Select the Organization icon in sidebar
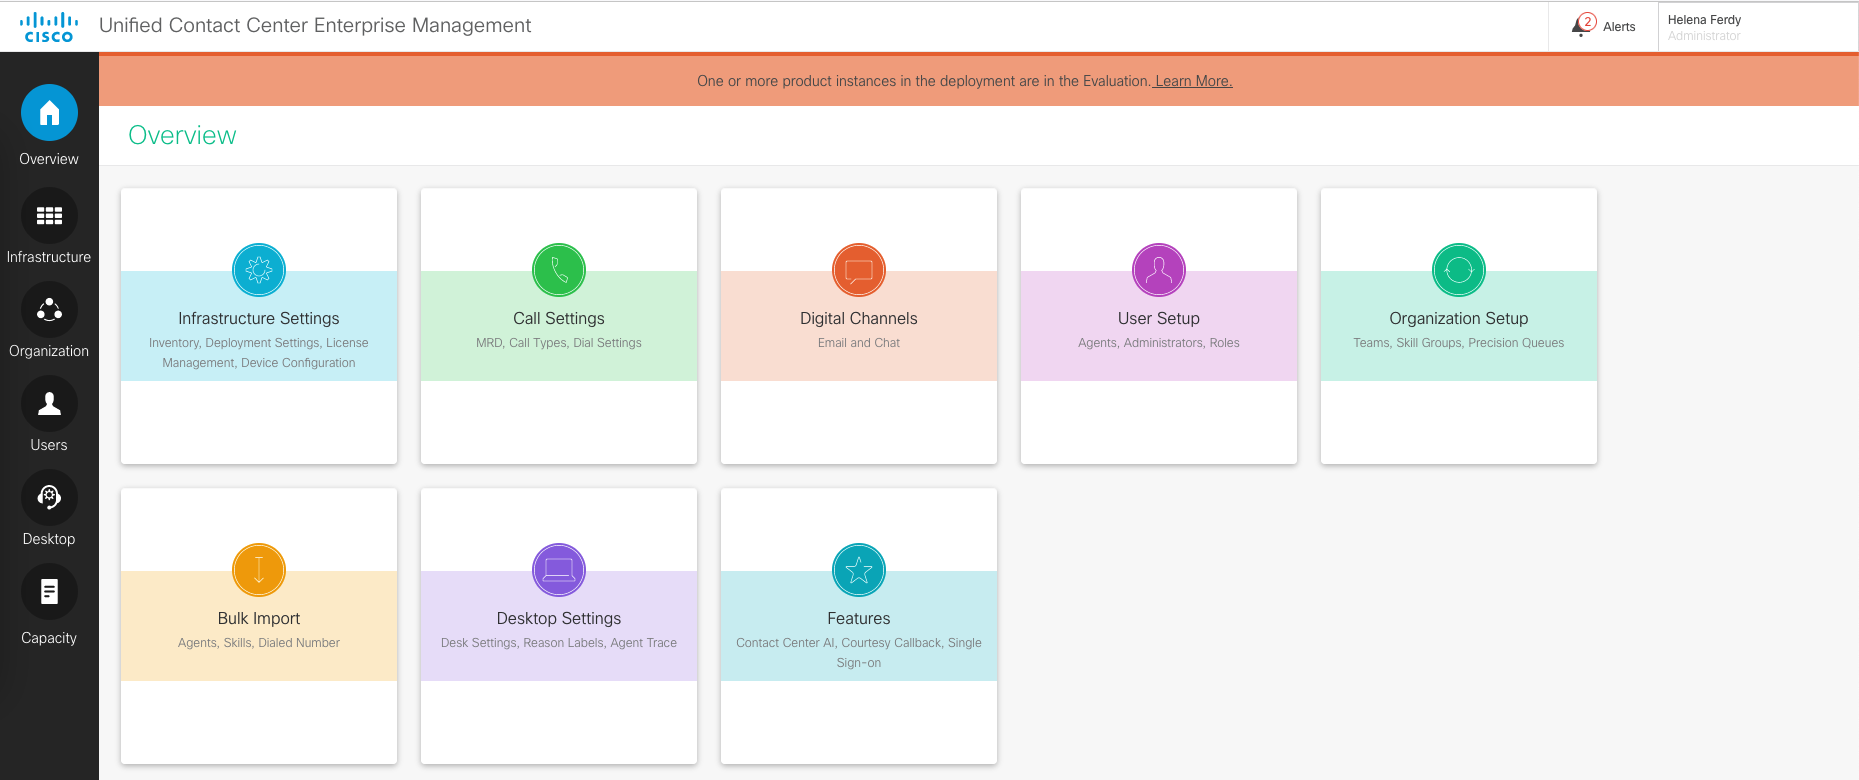 (49, 310)
